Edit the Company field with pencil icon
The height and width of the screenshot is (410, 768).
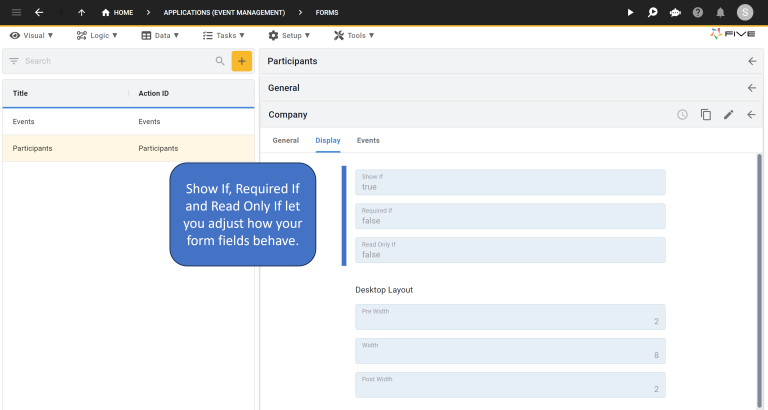tap(728, 115)
